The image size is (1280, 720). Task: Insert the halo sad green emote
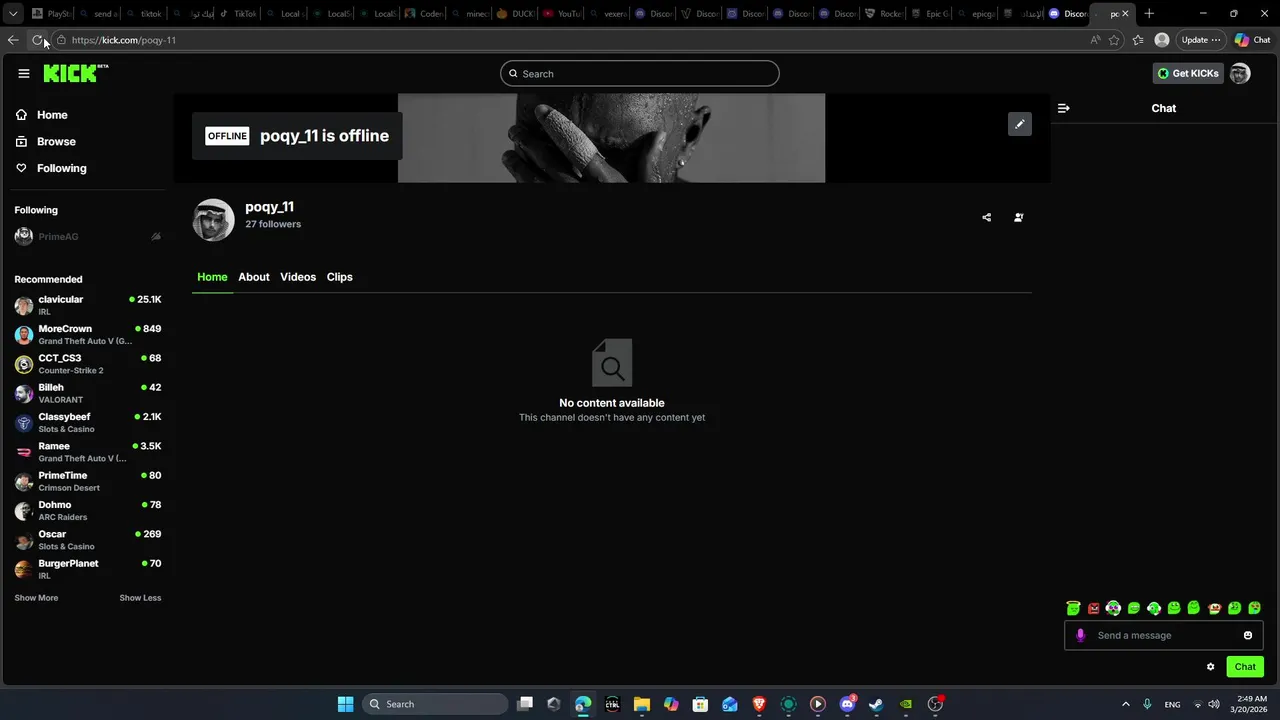(x=1073, y=608)
